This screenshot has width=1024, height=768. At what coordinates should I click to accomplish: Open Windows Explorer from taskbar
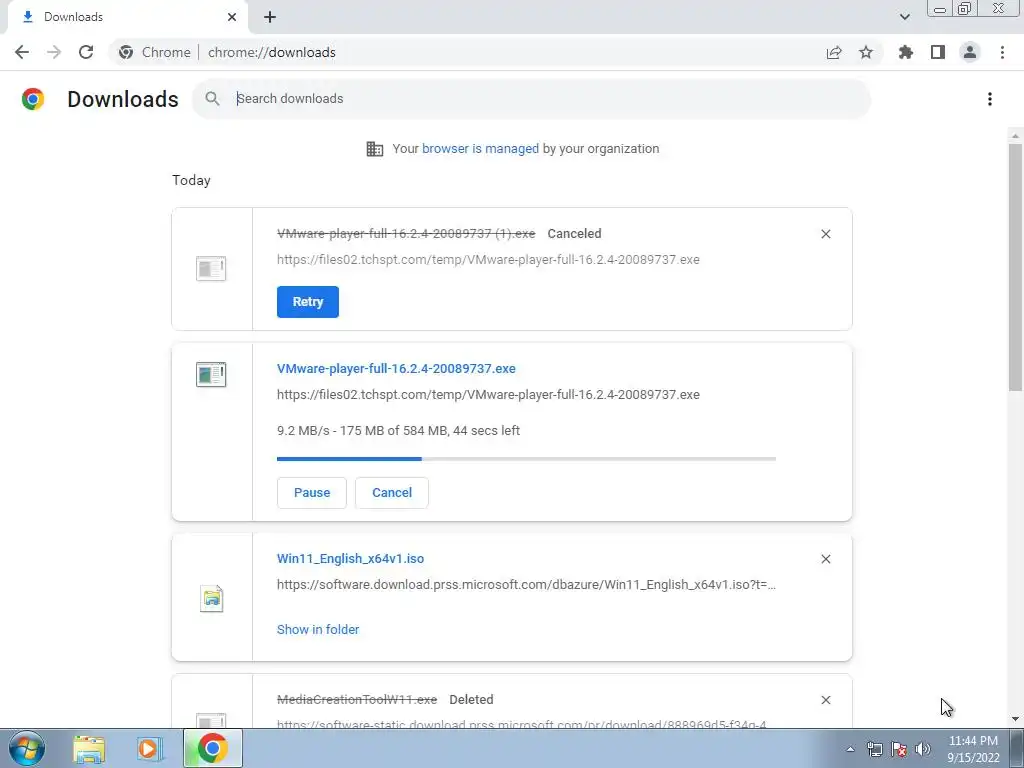(89, 749)
